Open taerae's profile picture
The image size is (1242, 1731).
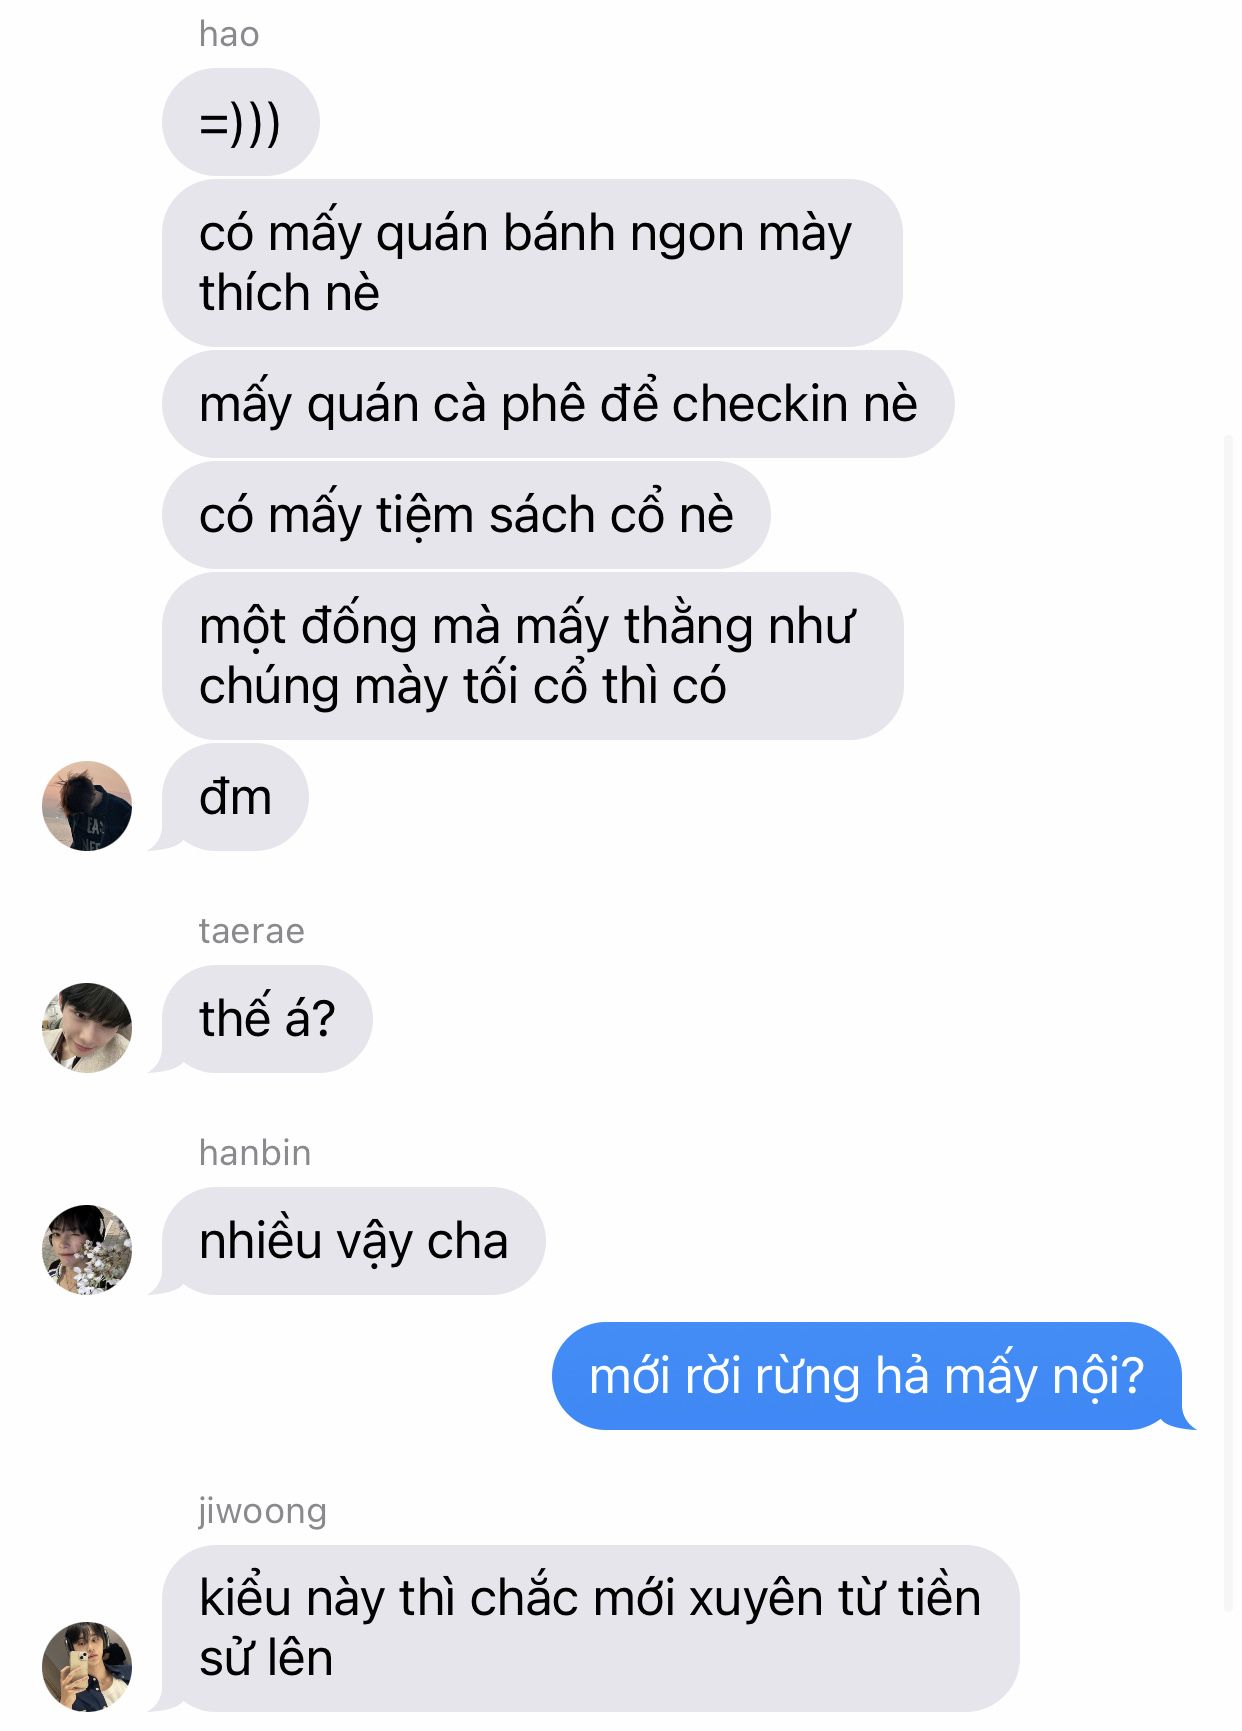(x=87, y=1028)
